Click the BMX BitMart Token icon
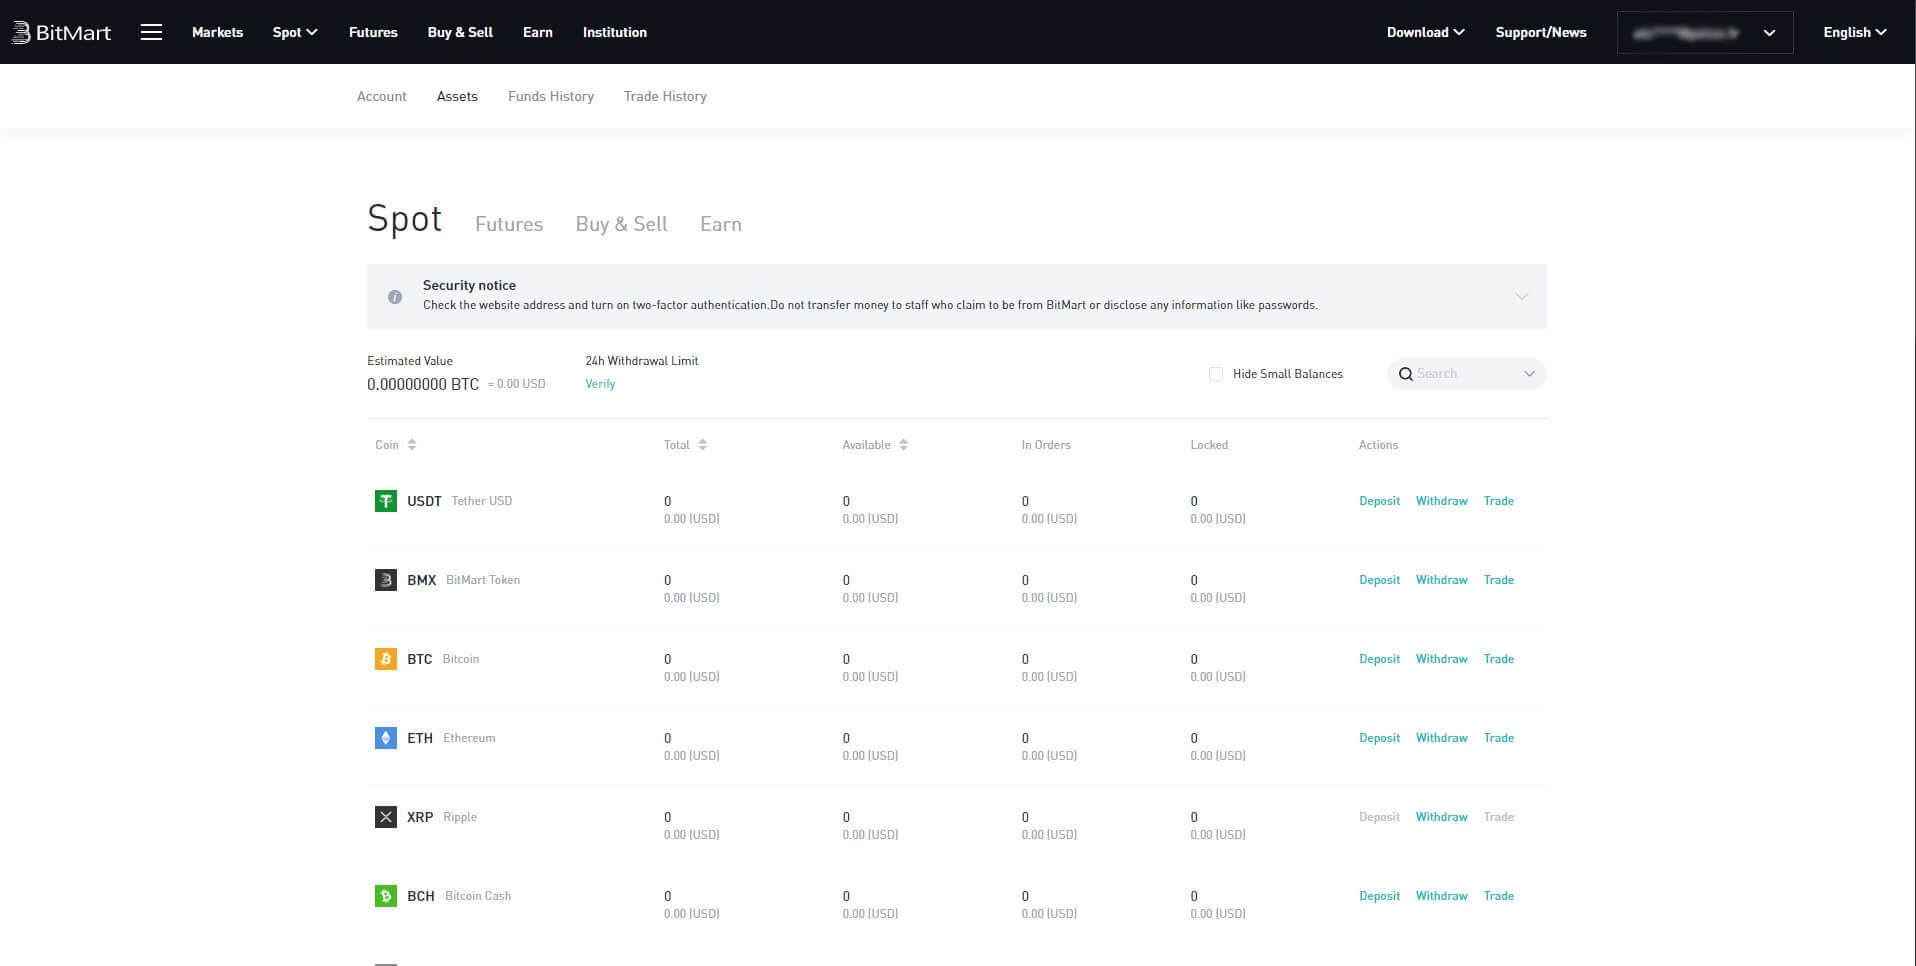The width and height of the screenshot is (1916, 966). (385, 580)
